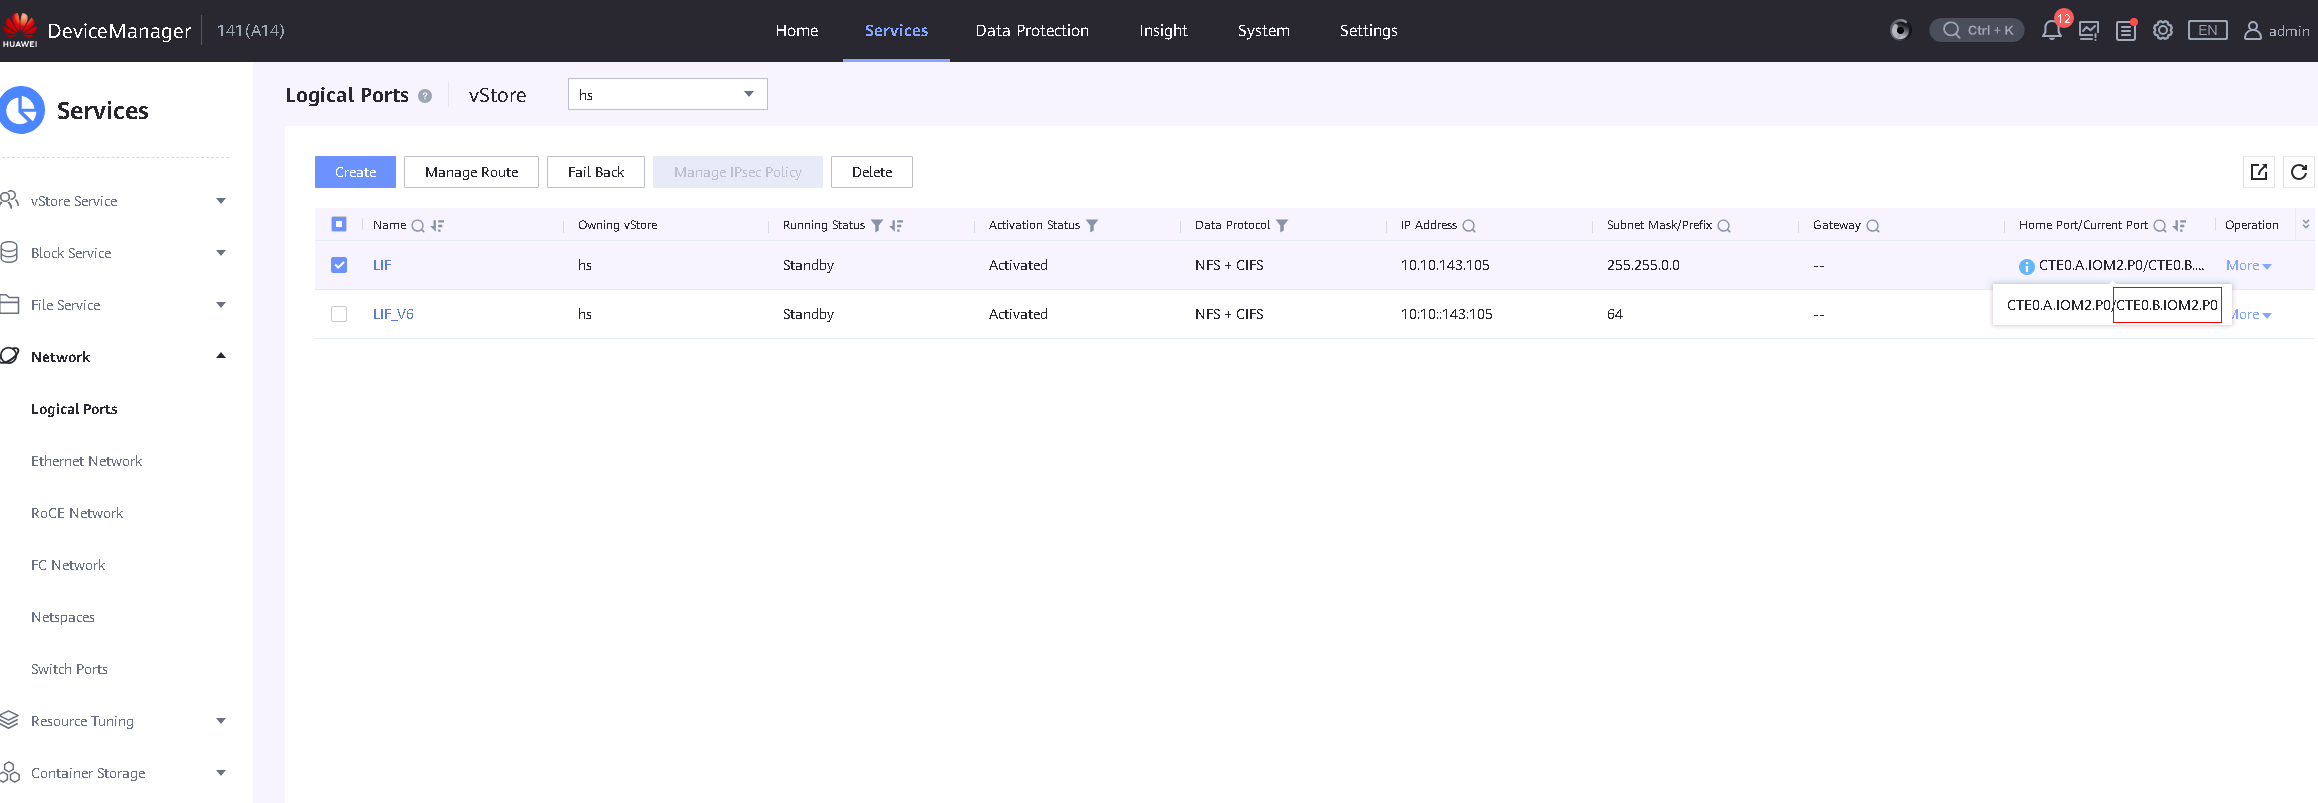Viewport: 2318px width, 803px height.
Task: Open the Settings tab
Action: point(1369,31)
